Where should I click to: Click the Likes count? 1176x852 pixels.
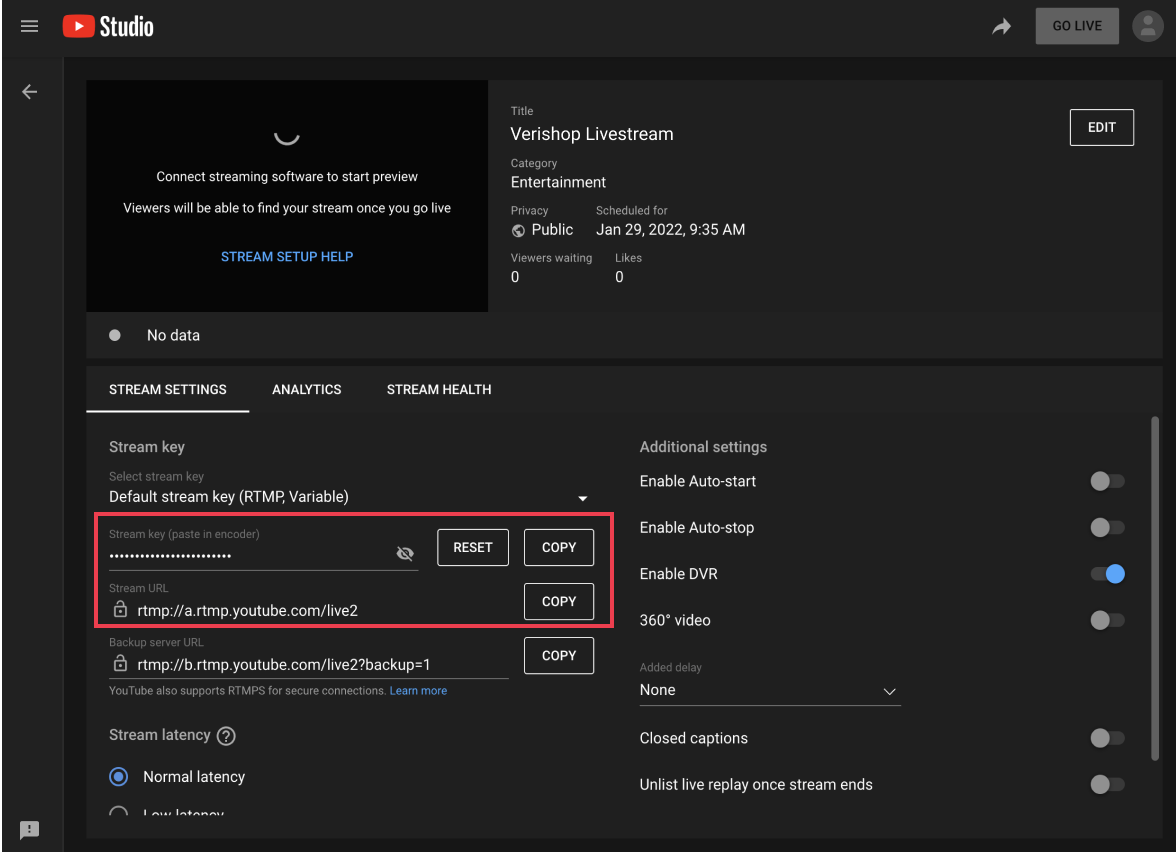[619, 277]
